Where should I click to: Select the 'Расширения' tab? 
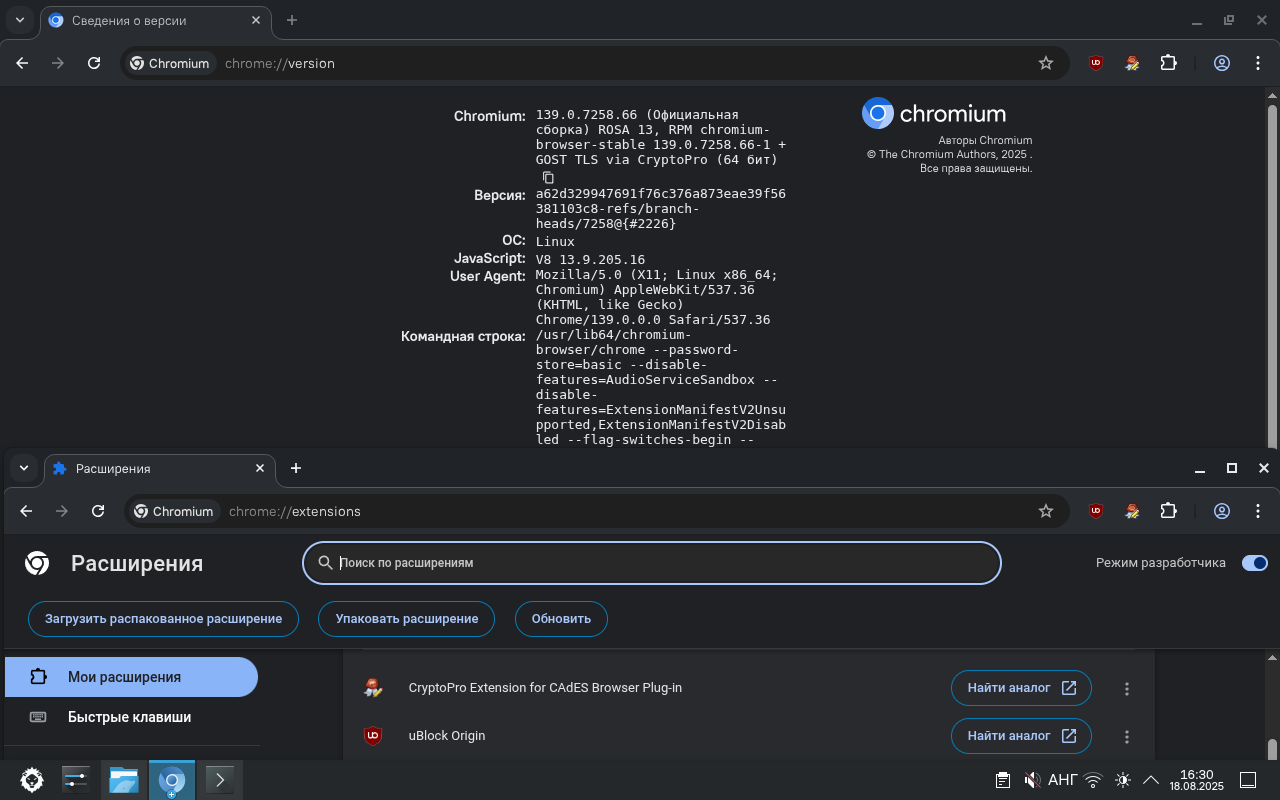point(159,468)
